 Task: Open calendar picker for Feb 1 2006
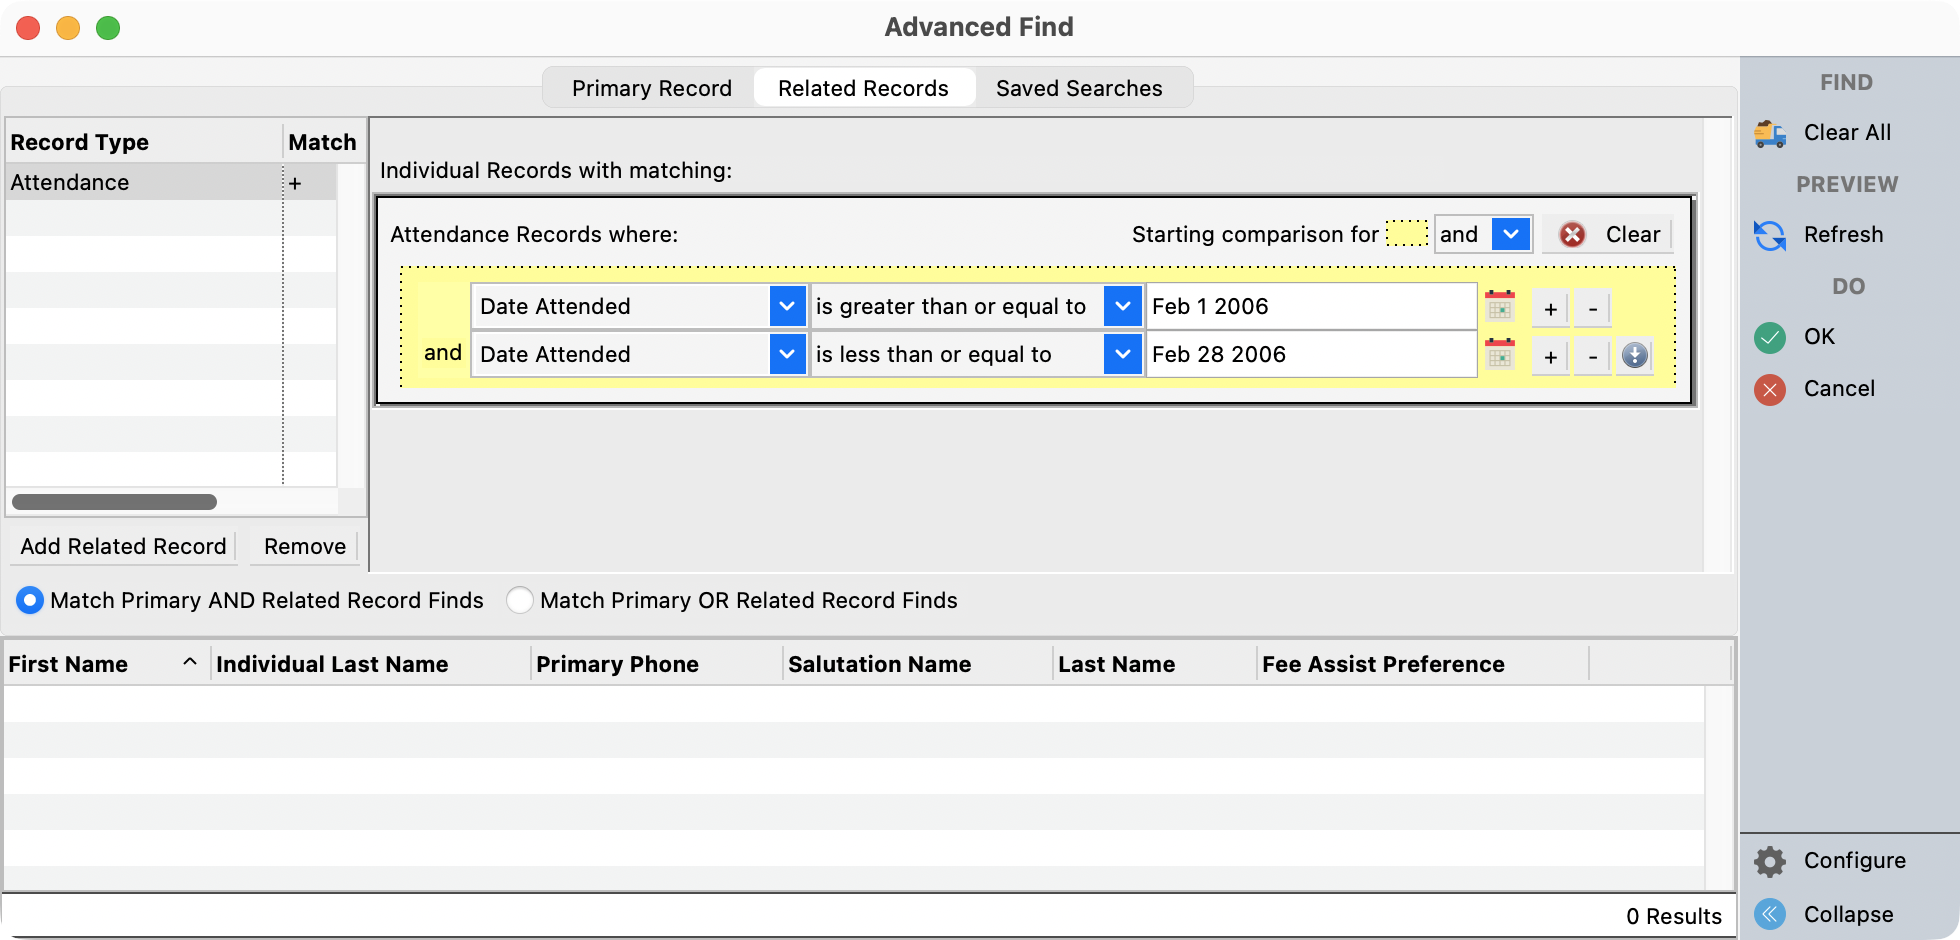coord(1500,306)
